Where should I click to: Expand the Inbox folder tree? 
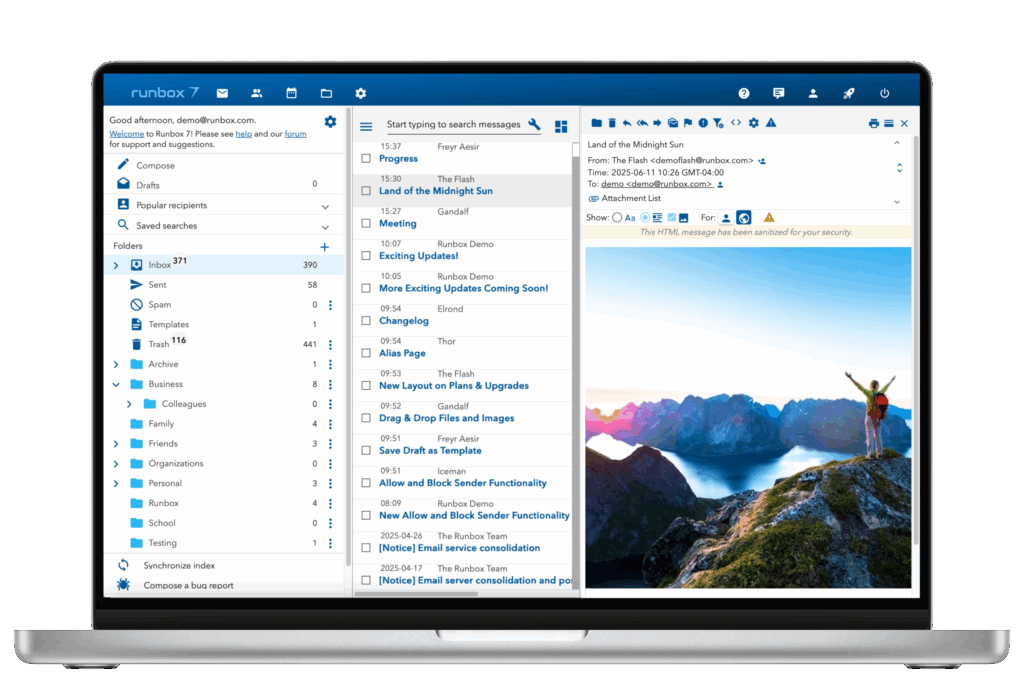116,265
